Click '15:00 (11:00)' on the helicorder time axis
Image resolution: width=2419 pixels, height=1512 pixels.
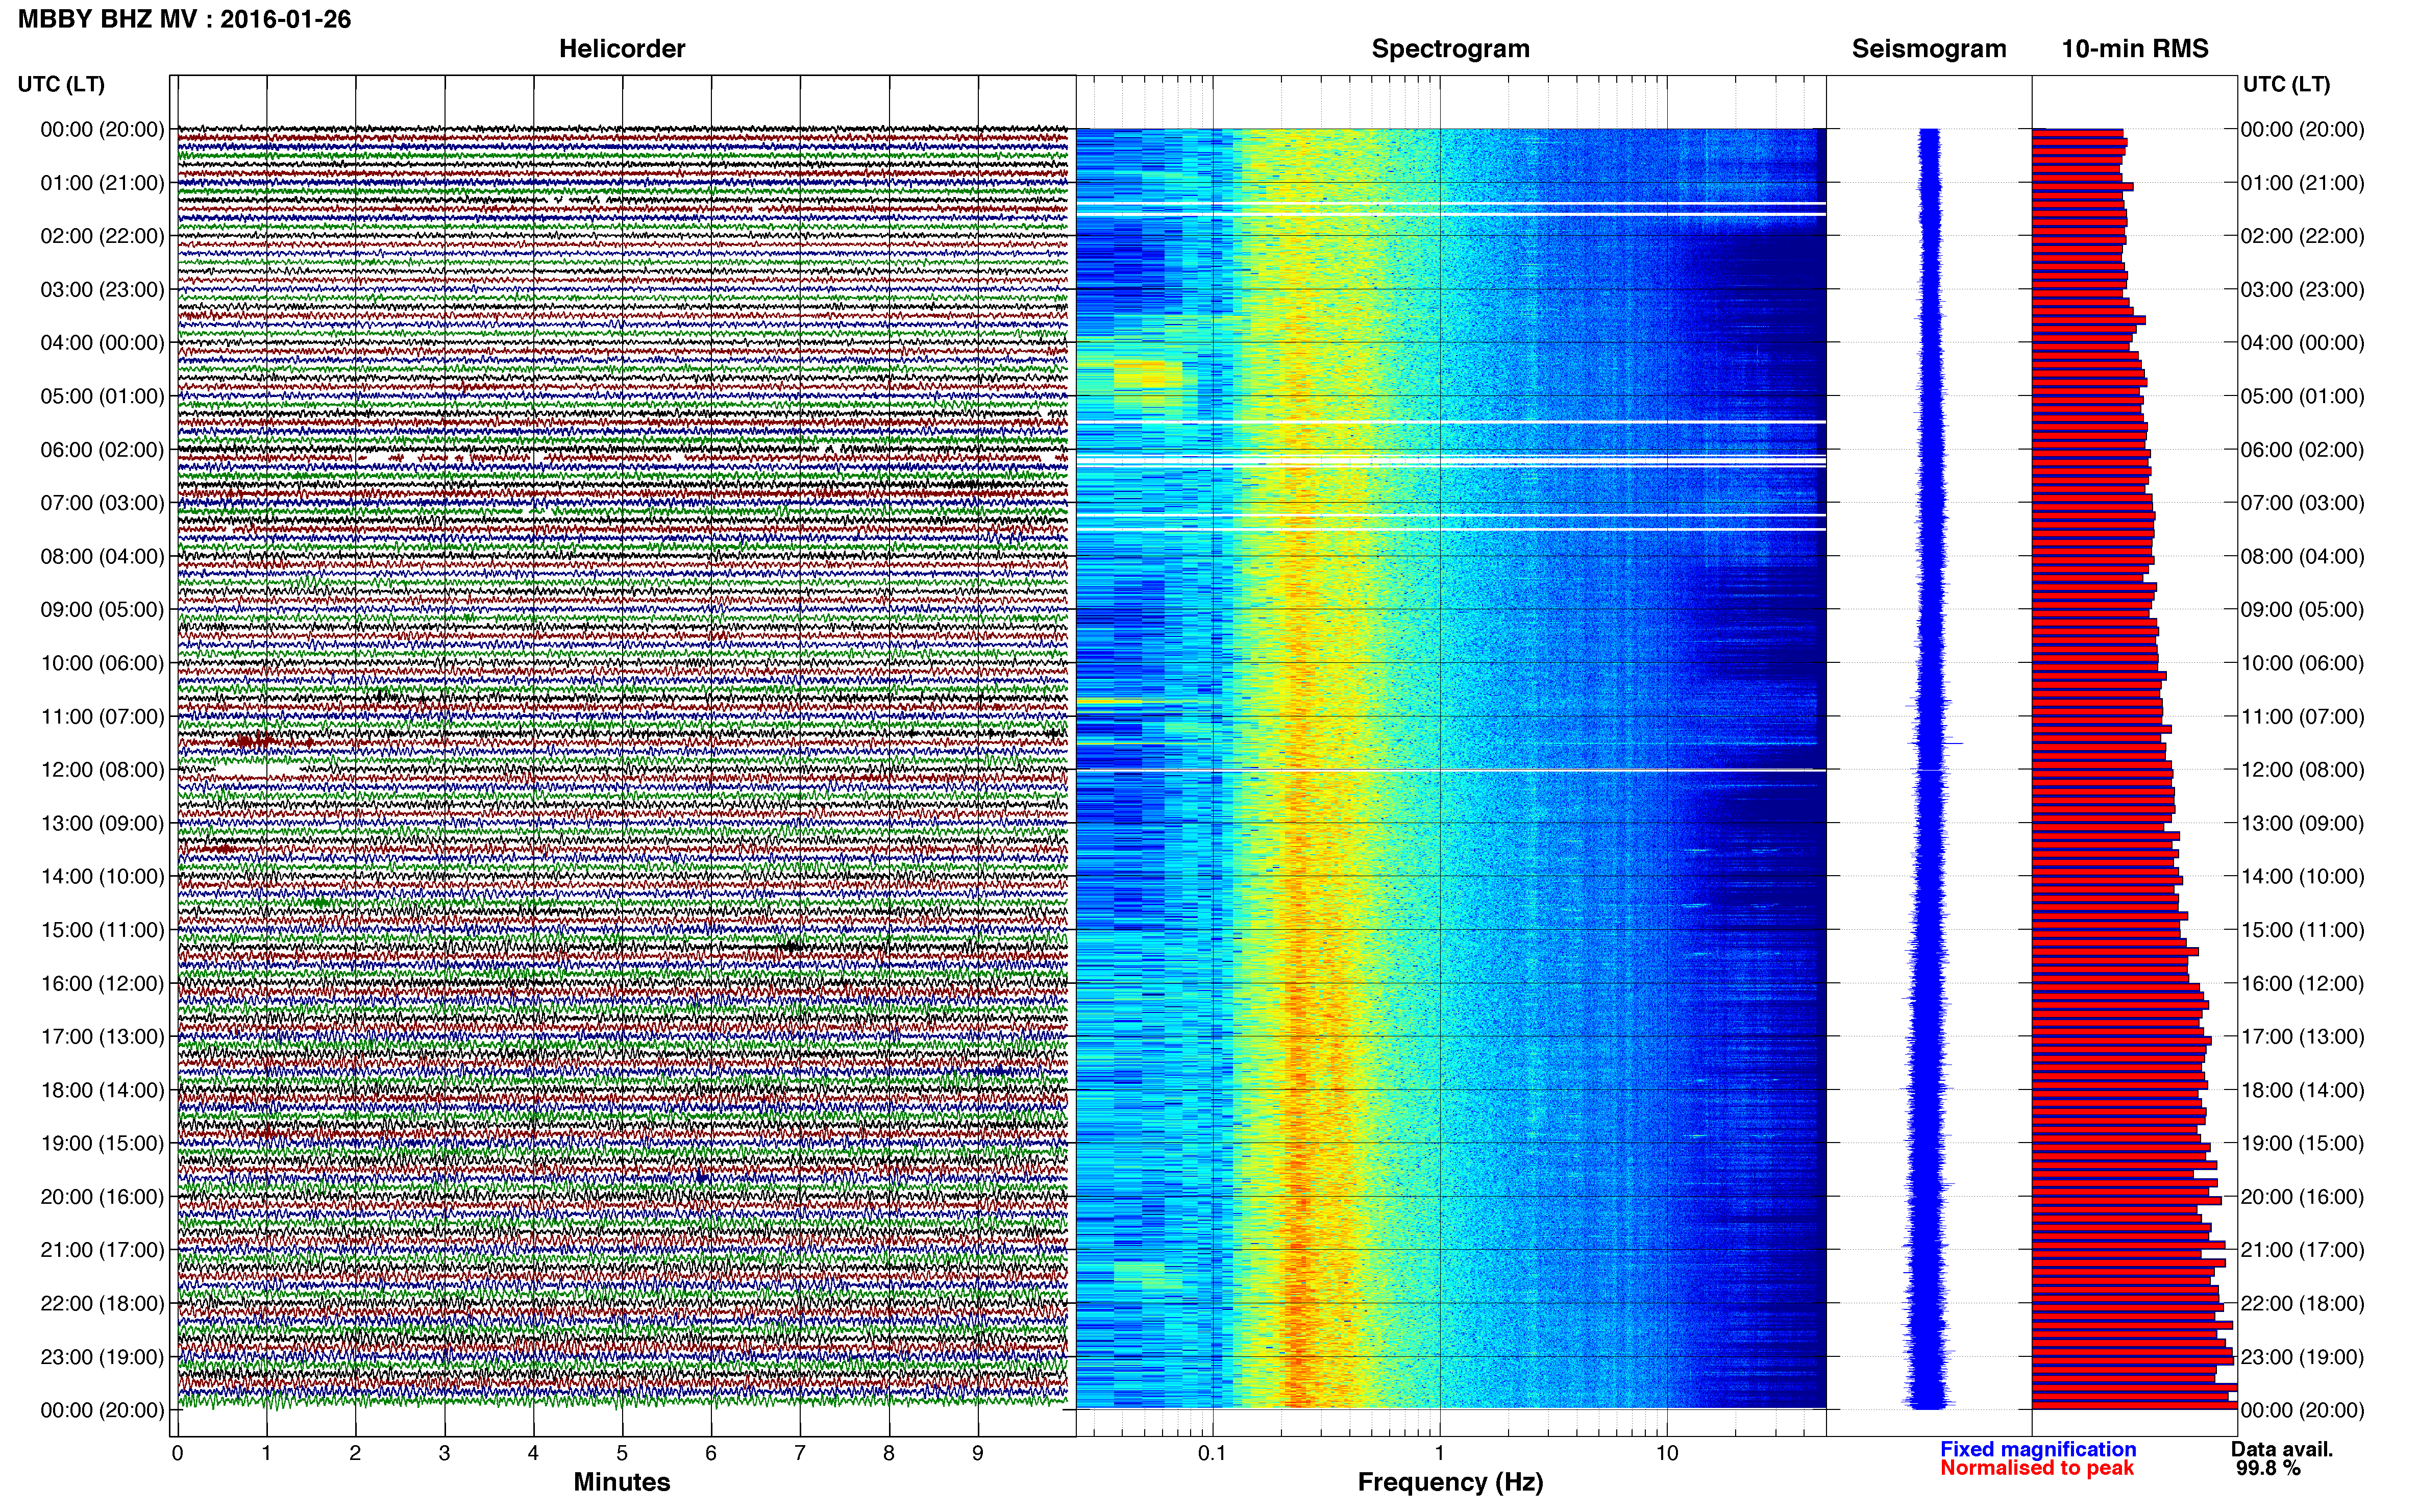[x=102, y=929]
